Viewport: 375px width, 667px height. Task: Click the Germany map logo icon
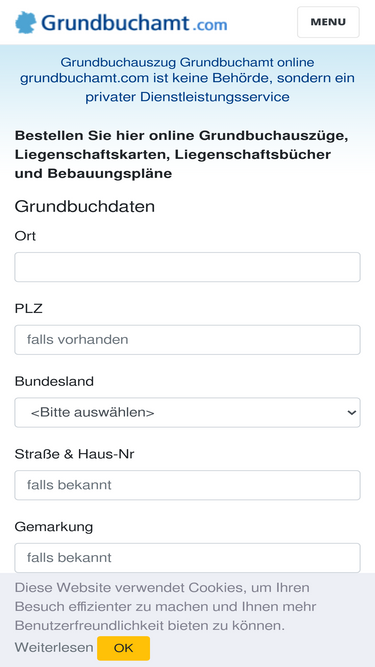click(26, 23)
